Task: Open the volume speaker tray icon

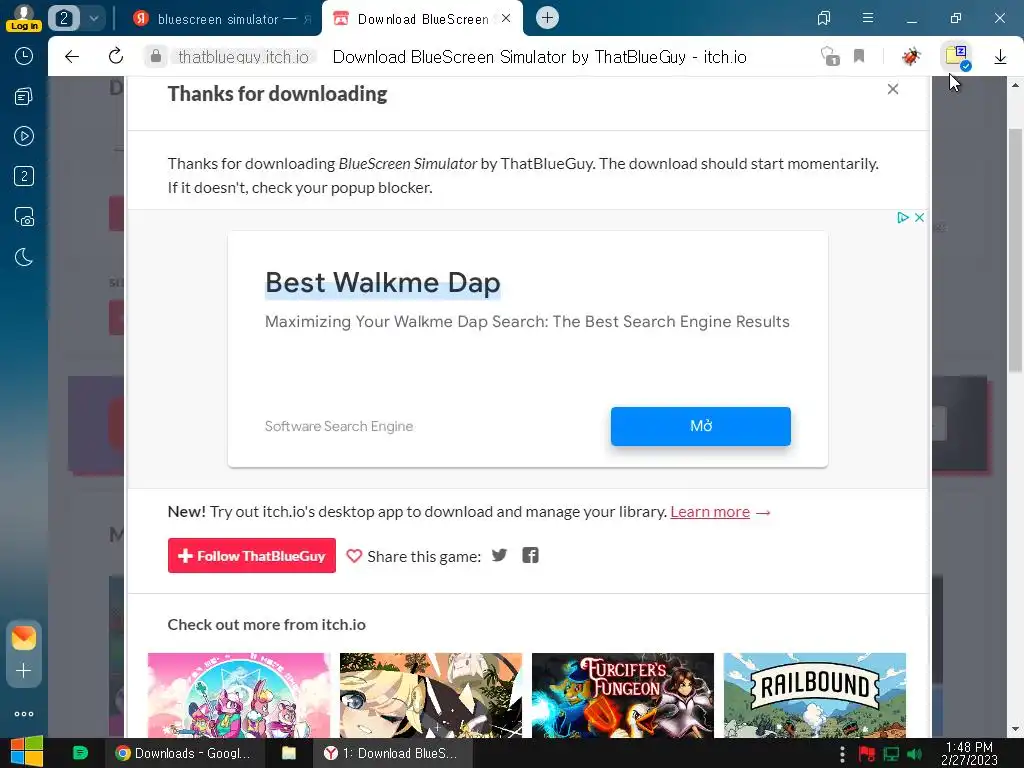Action: [914, 754]
